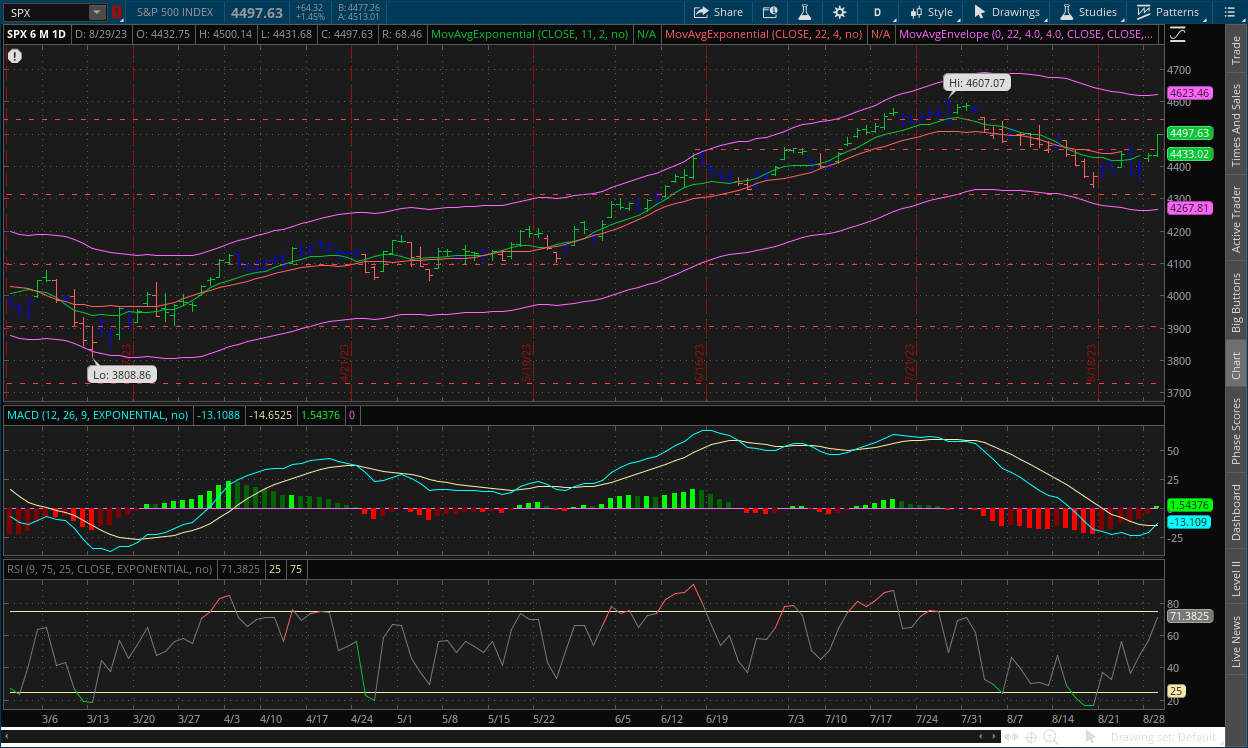
Task: Open the Live News side tab
Action: 1236,642
